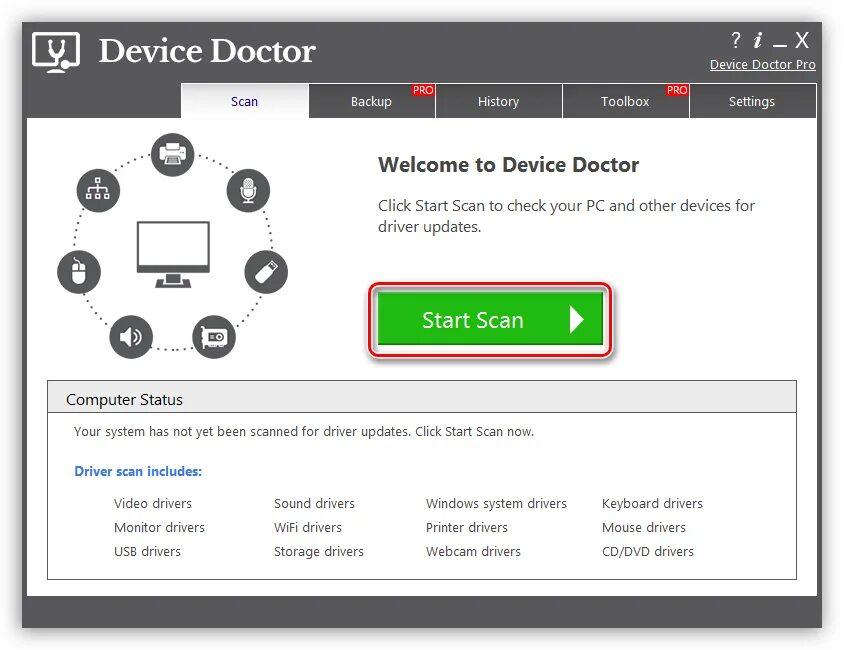The width and height of the screenshot is (844, 650).
Task: Click the PRO badge on Backup
Action: pos(423,90)
